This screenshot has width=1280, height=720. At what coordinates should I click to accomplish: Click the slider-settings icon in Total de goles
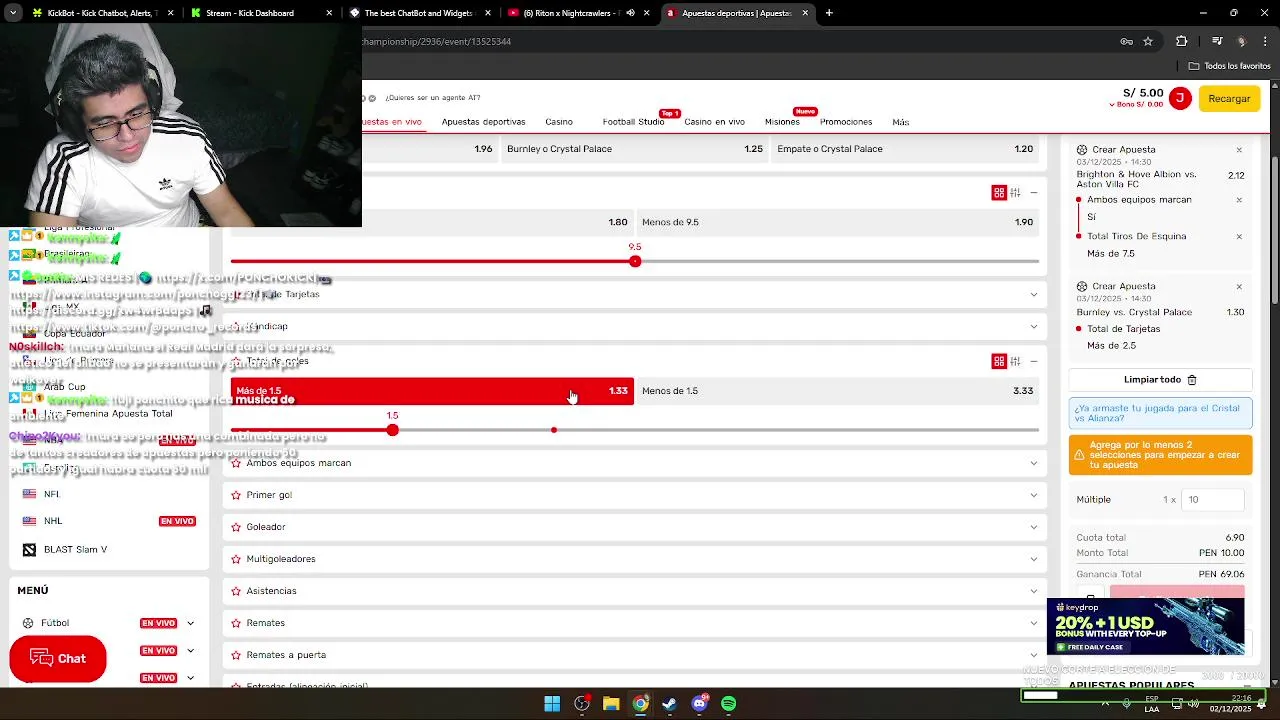[1015, 361]
